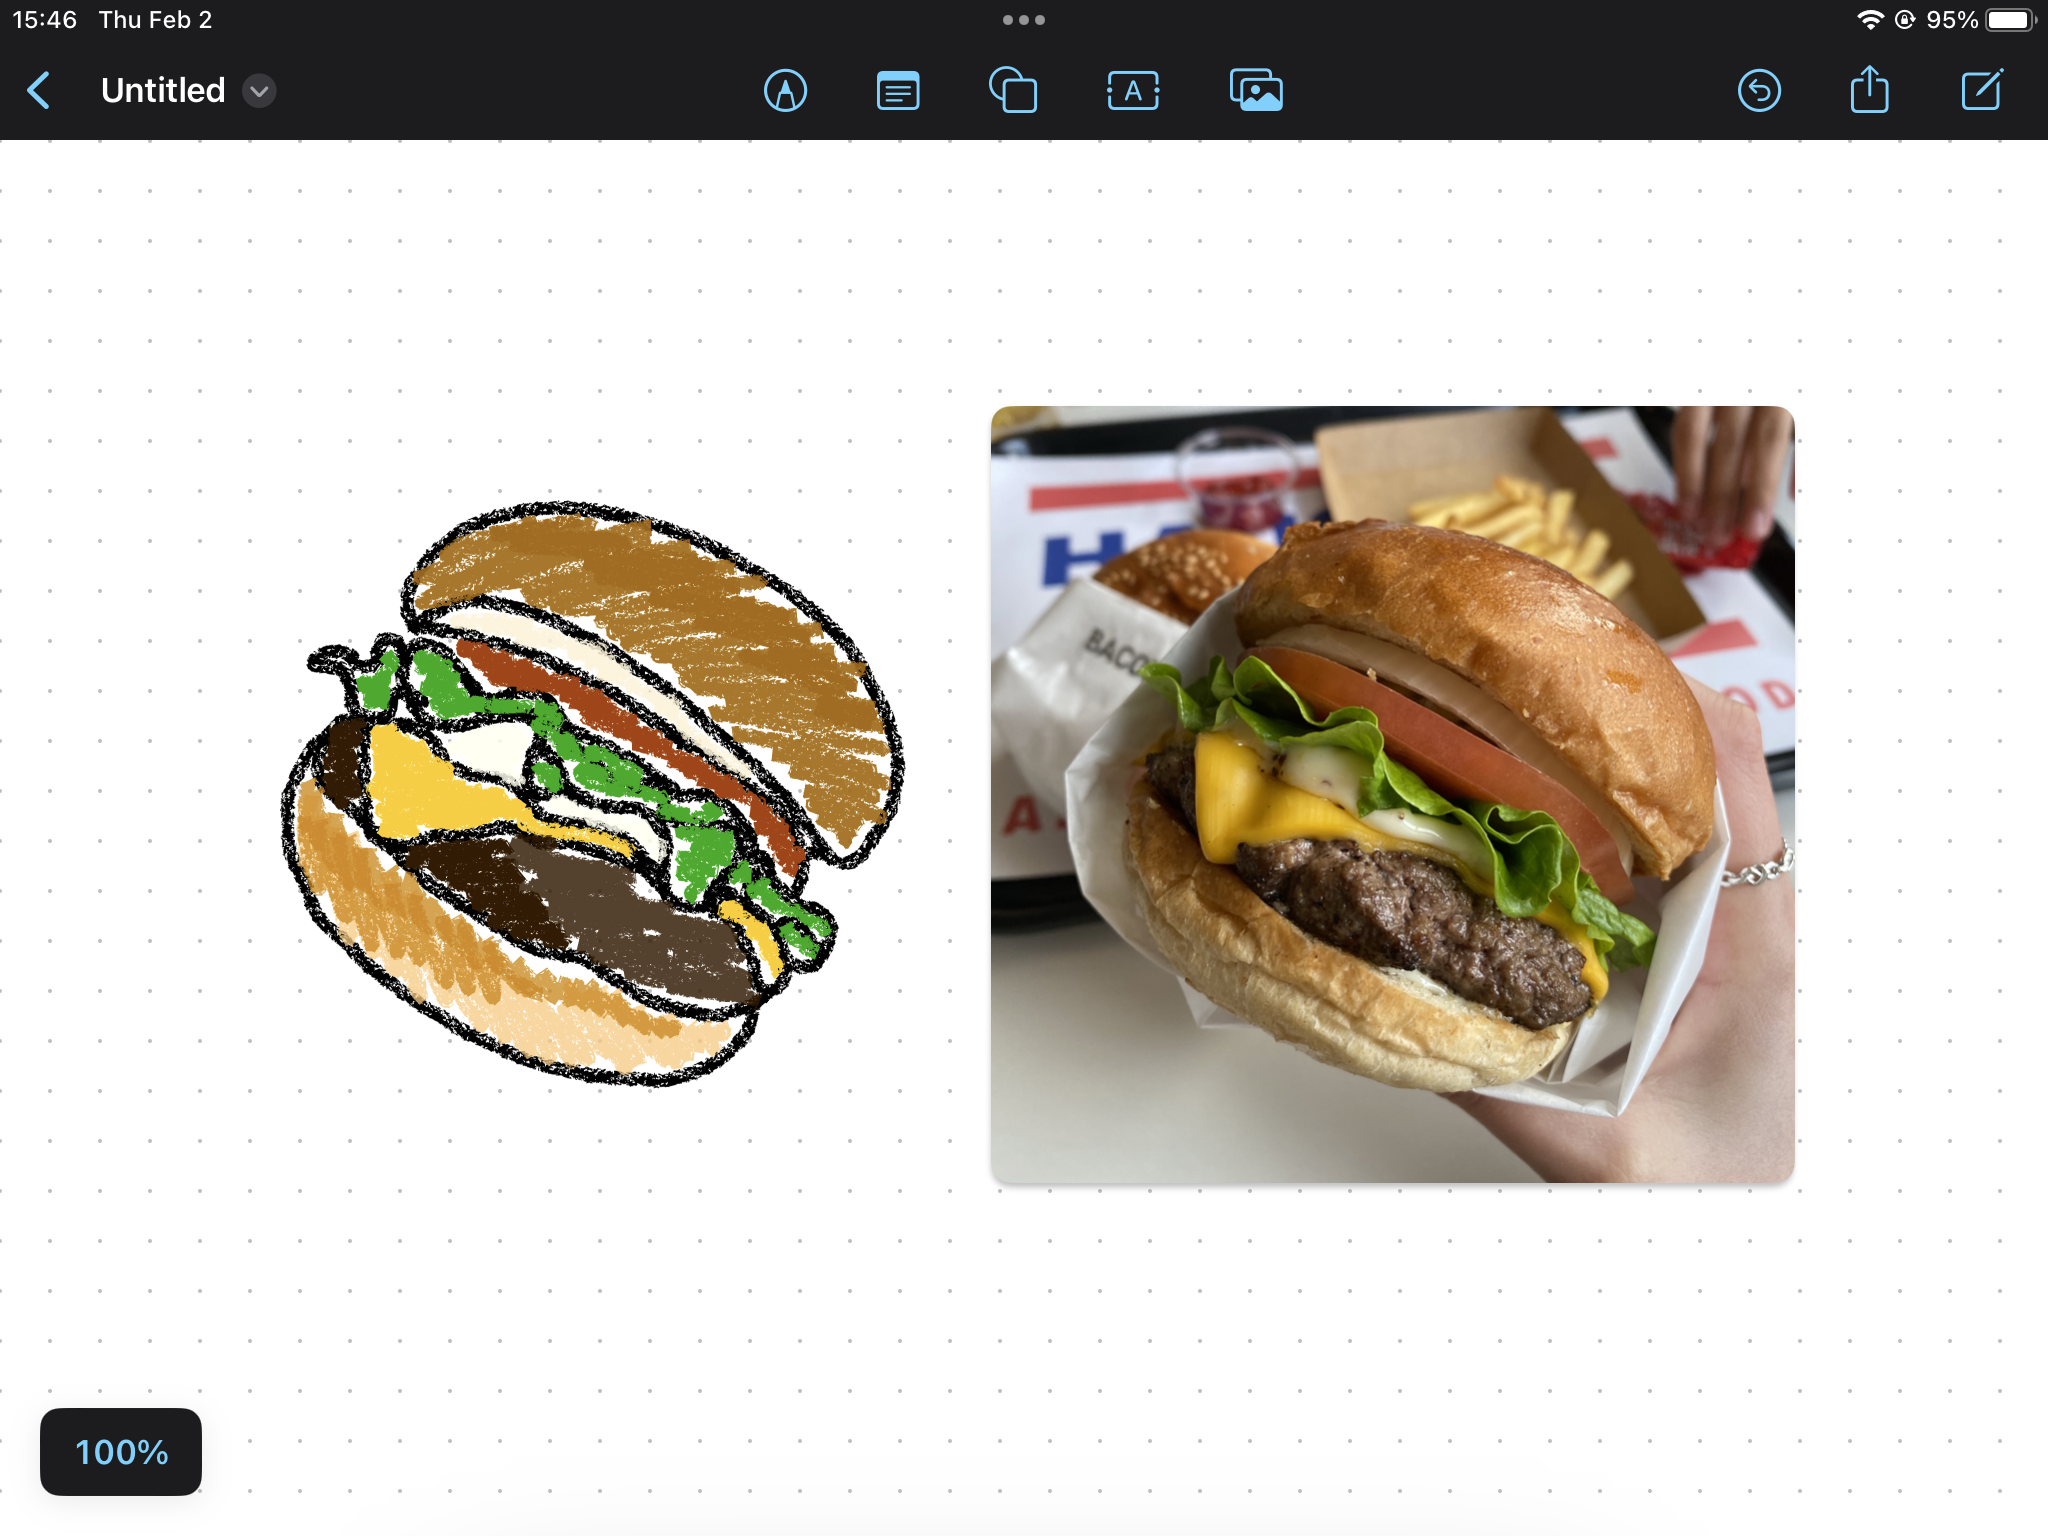
Task: Open the share sheet icon
Action: [1869, 91]
